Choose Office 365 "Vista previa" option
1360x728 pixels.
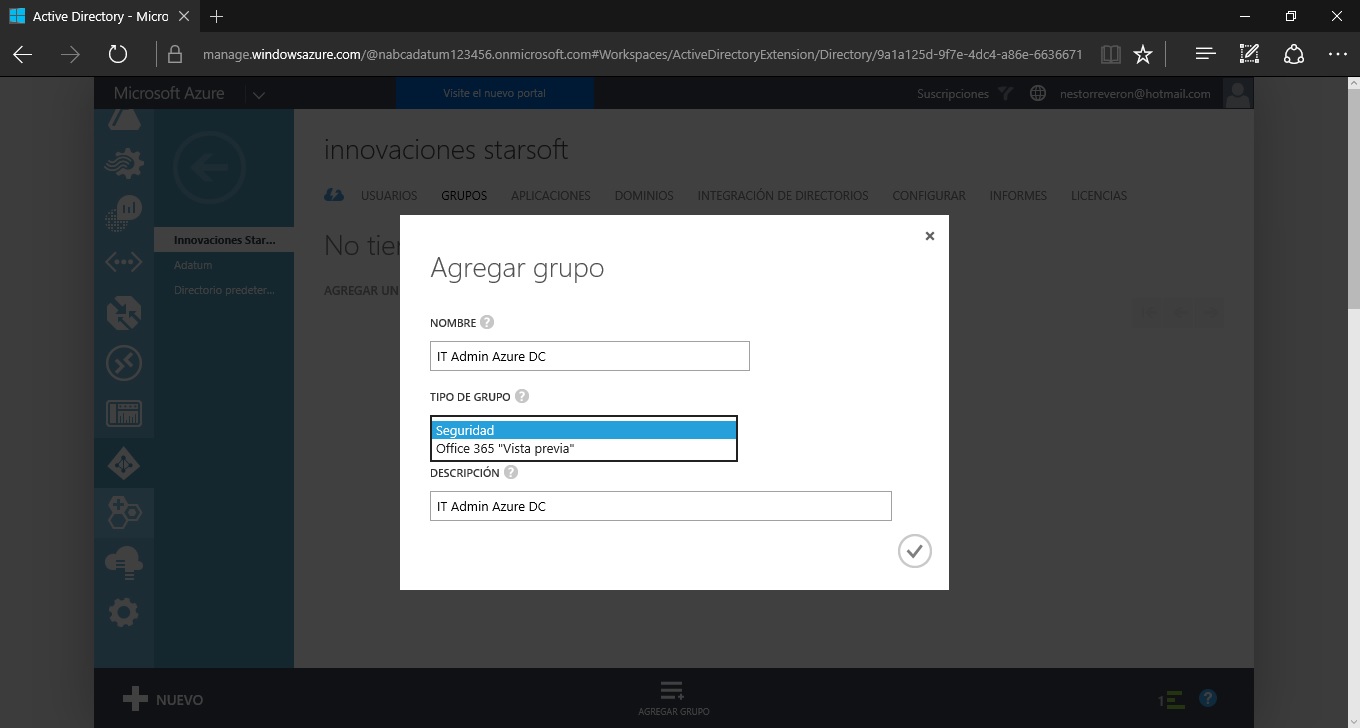point(583,449)
